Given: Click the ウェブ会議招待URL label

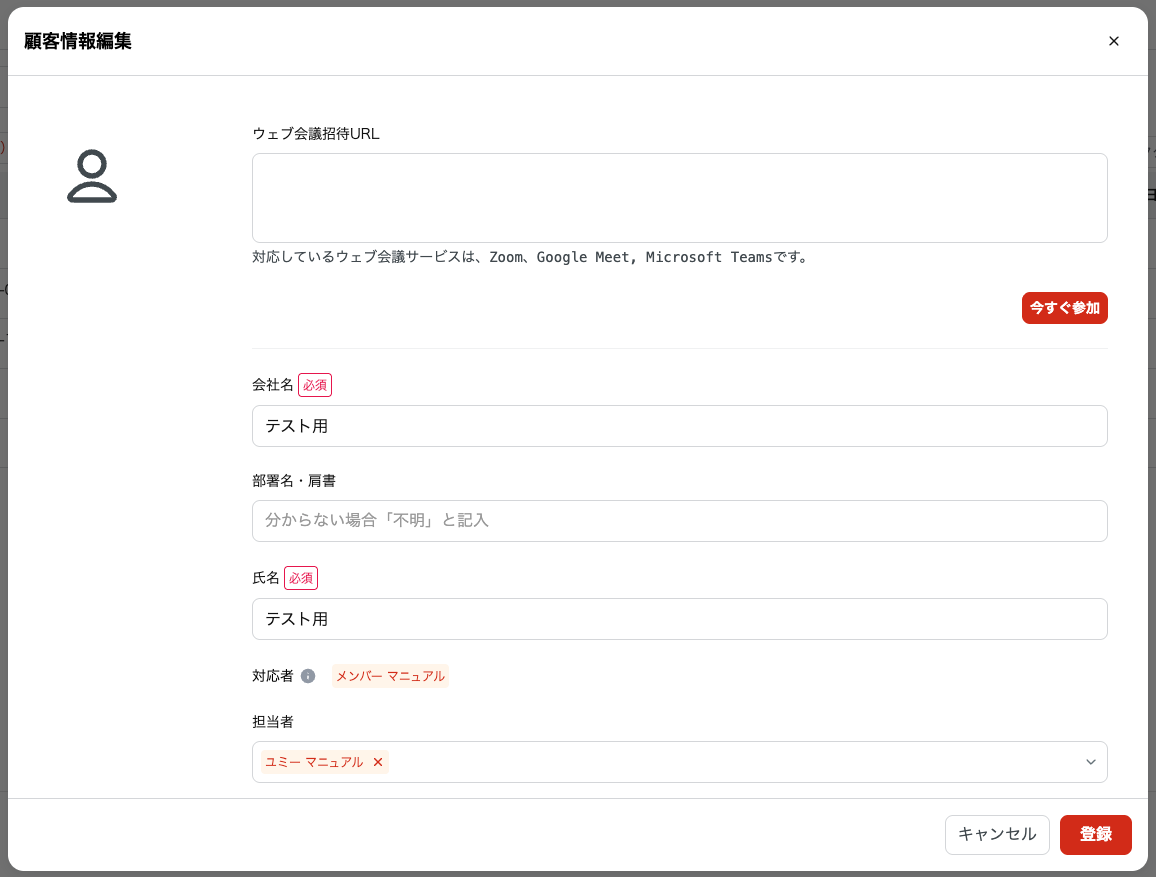Looking at the screenshot, I should point(316,133).
